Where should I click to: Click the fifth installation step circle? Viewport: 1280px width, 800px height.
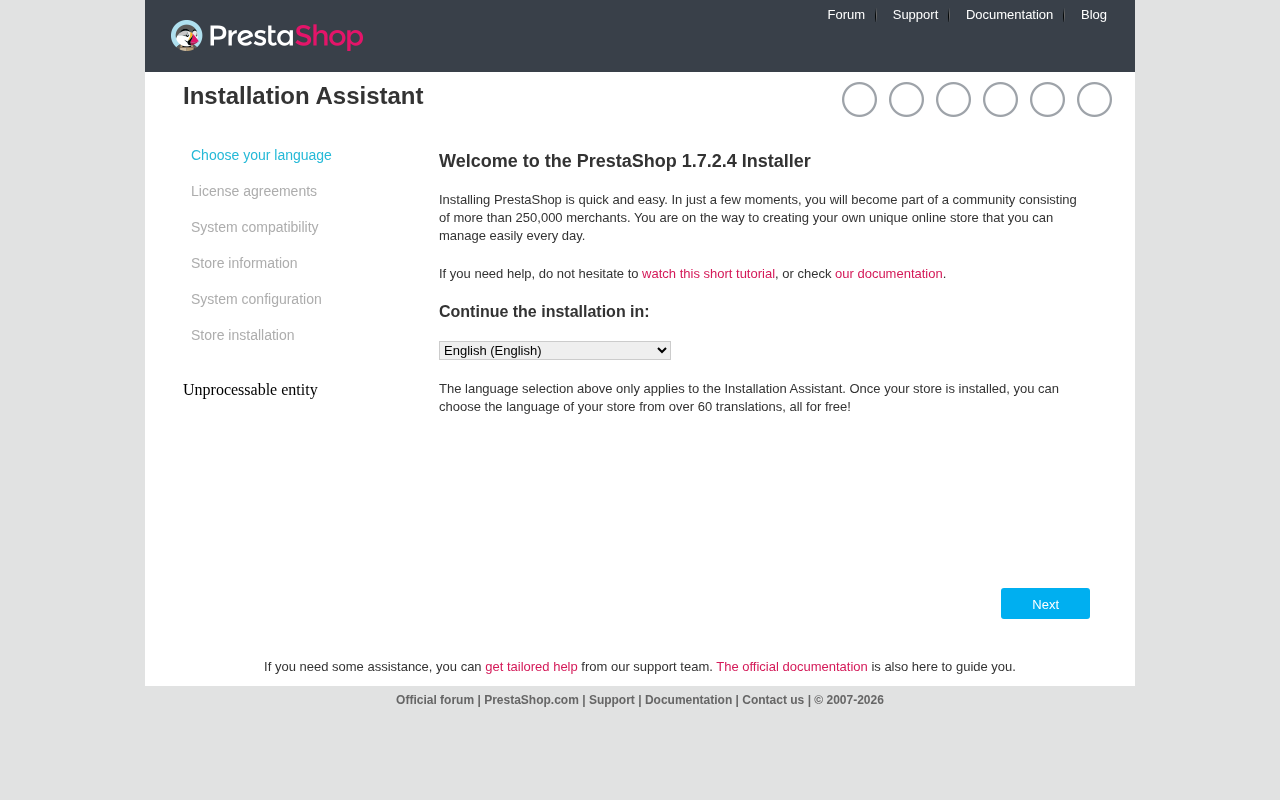[x=1047, y=100]
